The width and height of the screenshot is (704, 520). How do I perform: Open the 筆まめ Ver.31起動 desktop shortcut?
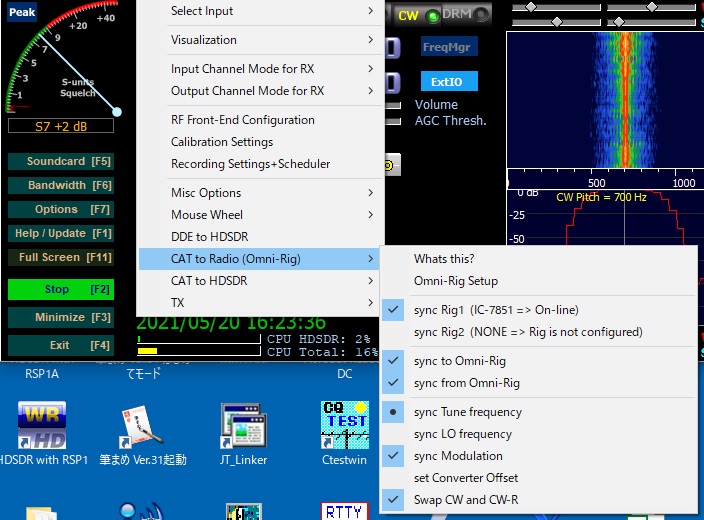coord(142,433)
